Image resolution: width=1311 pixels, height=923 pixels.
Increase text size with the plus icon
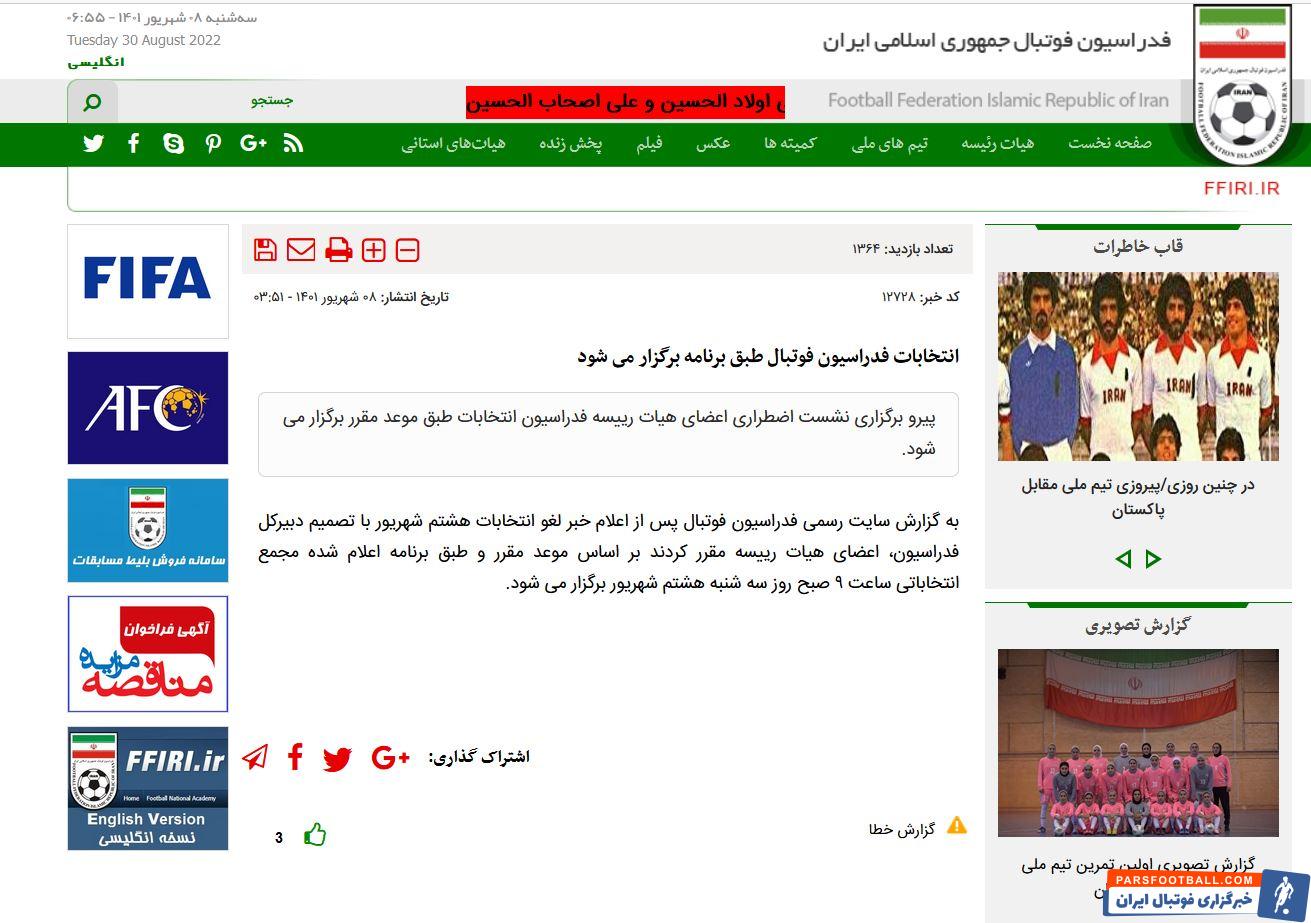[x=374, y=250]
